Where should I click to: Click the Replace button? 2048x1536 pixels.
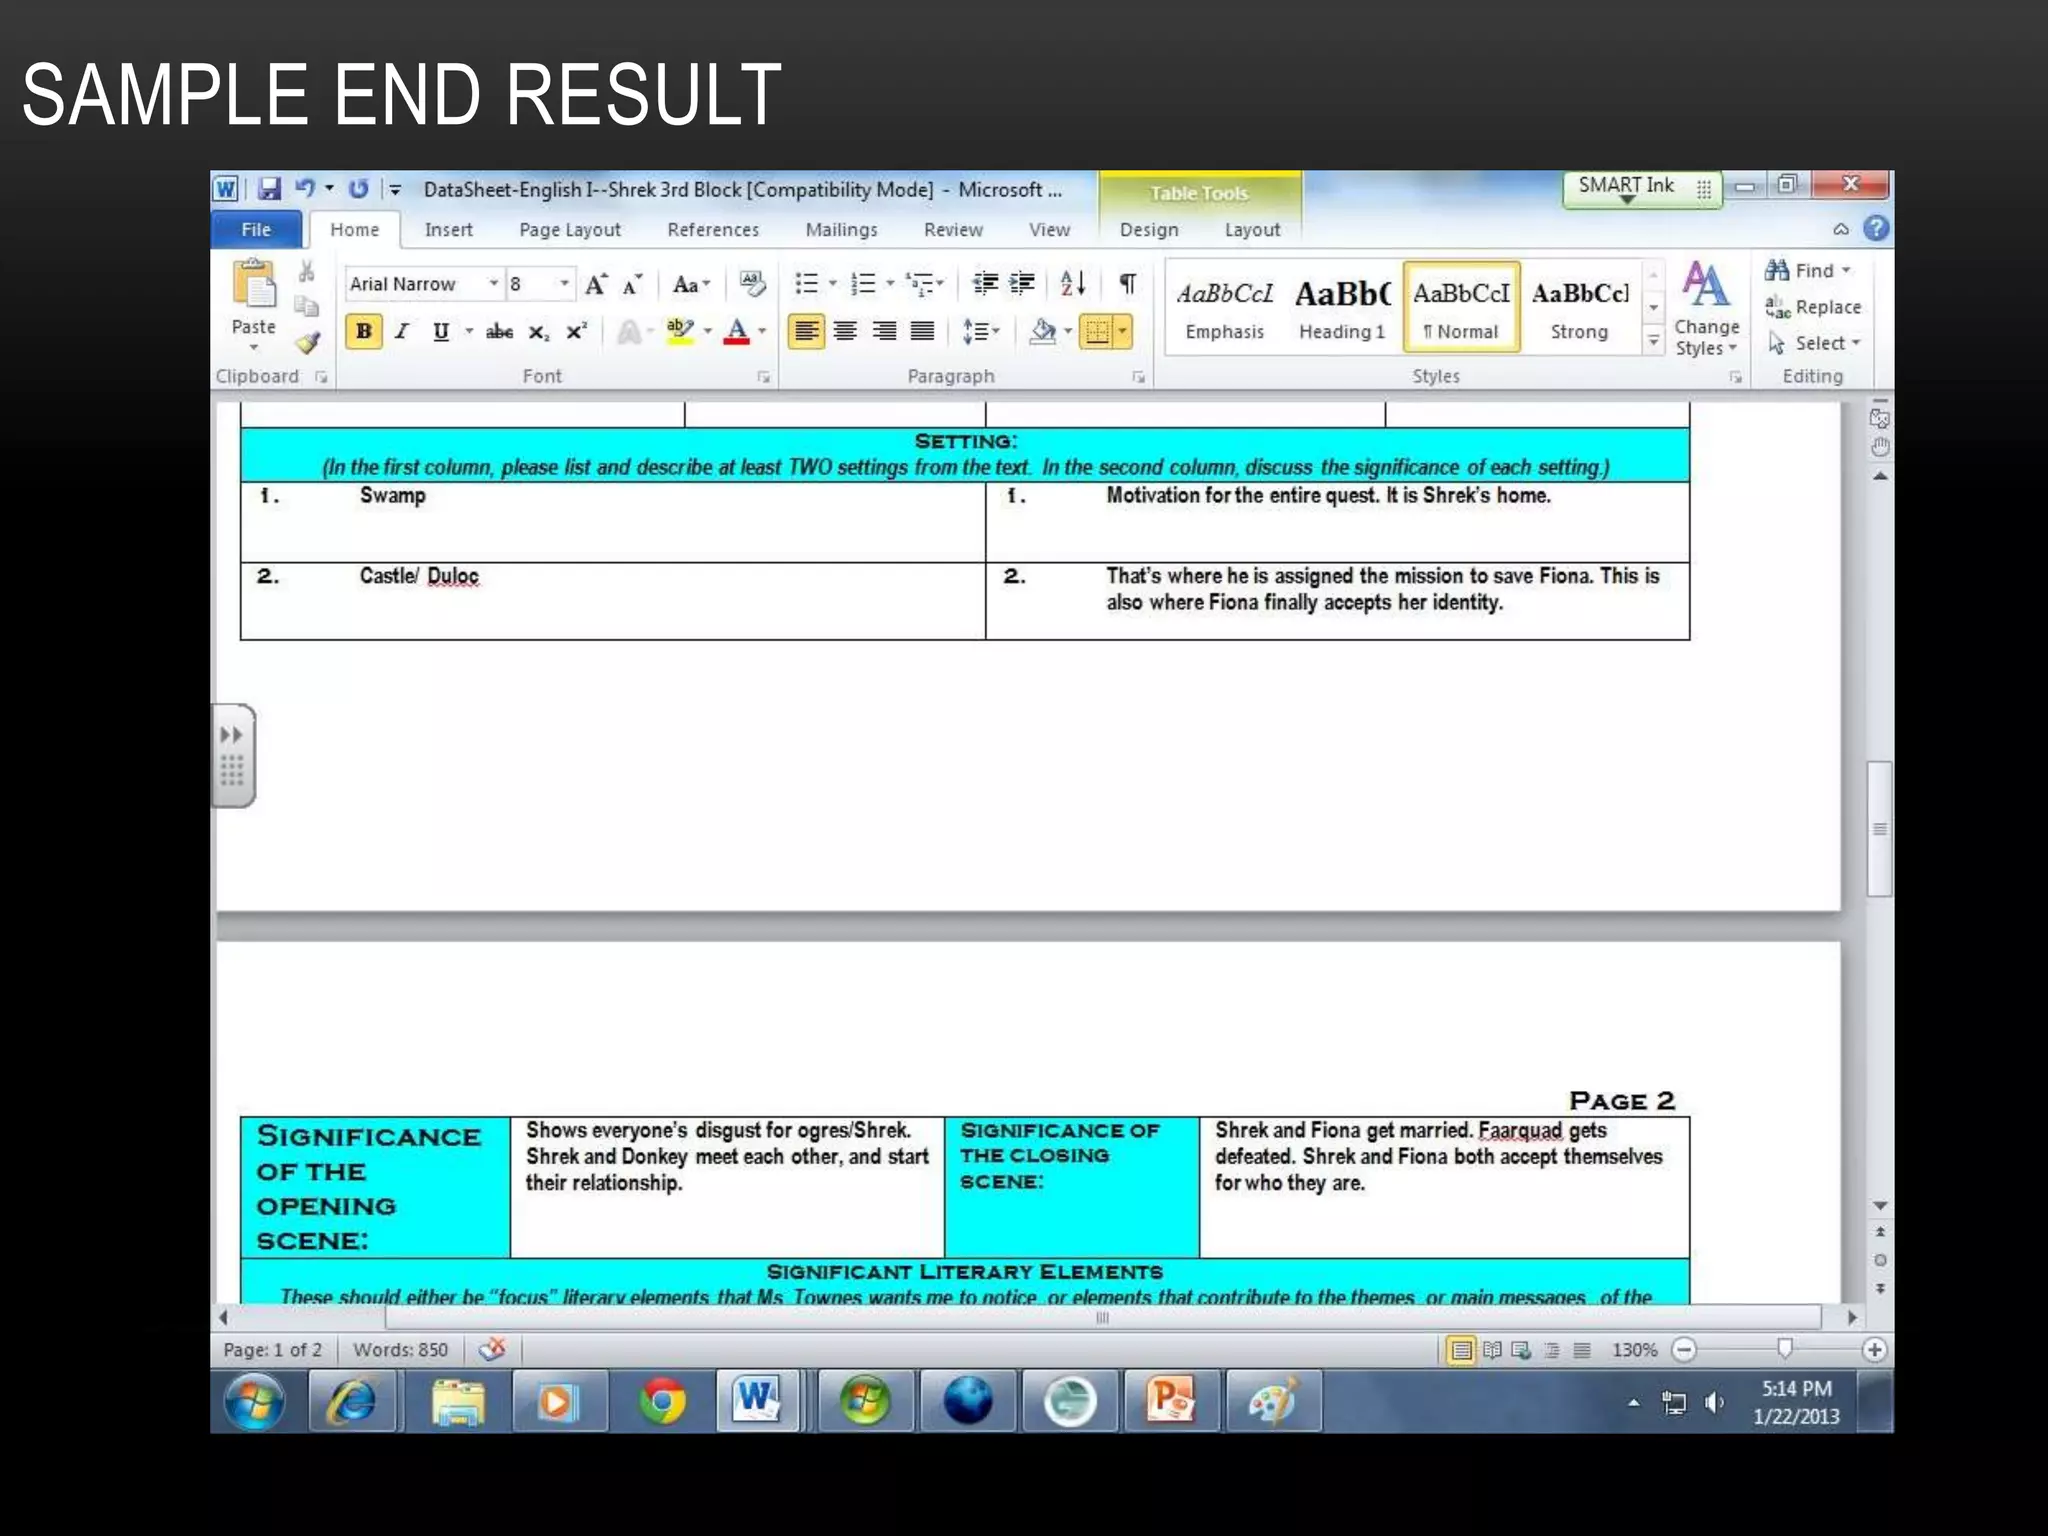[x=1814, y=307]
